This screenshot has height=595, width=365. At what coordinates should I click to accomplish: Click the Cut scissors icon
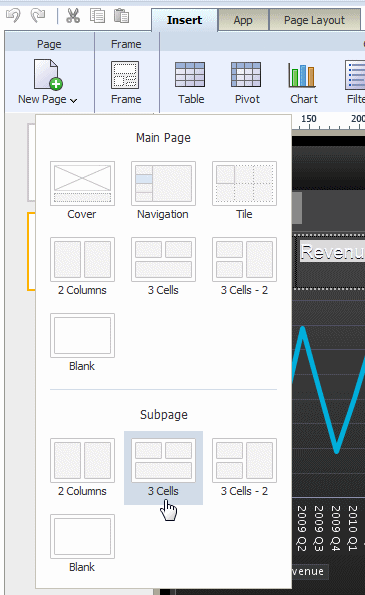(x=73, y=16)
